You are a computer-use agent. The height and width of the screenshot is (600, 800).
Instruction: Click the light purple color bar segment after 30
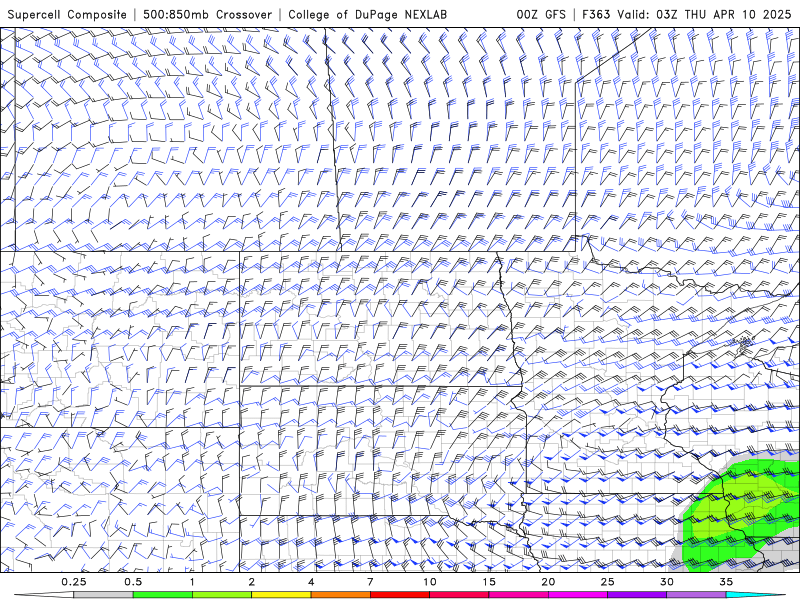696,595
